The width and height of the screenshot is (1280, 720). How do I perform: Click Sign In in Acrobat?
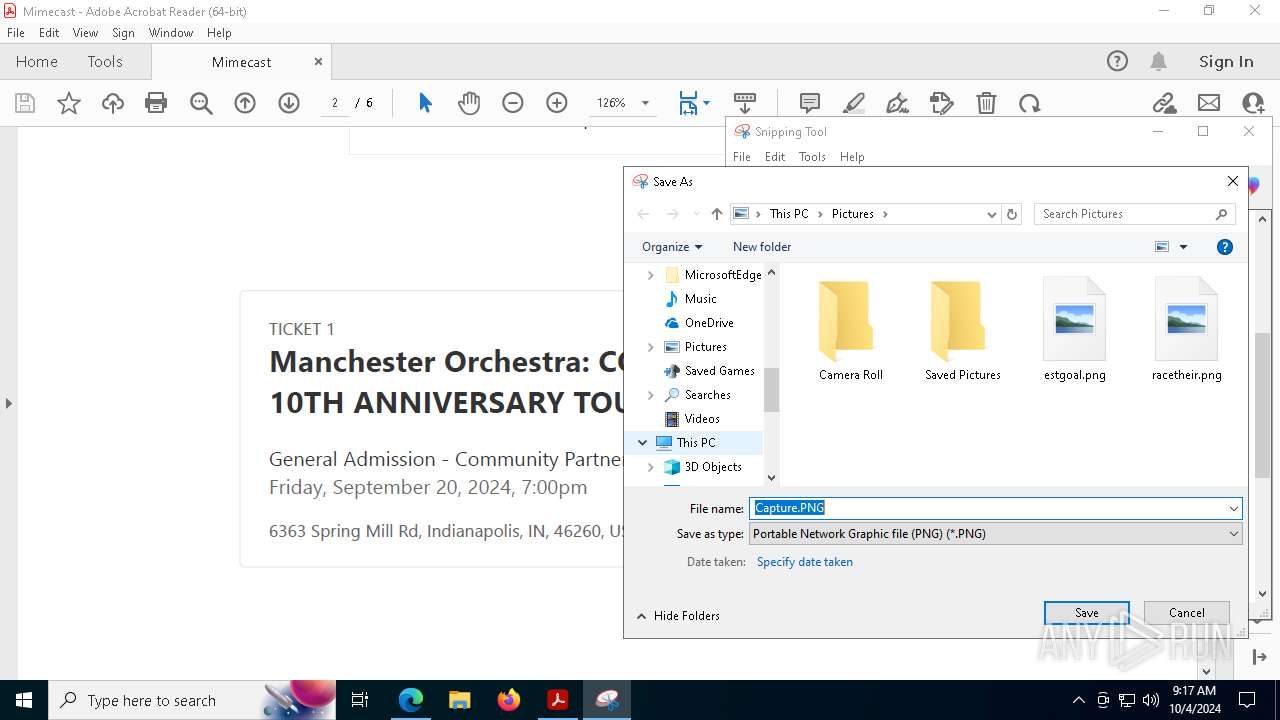1226,61
